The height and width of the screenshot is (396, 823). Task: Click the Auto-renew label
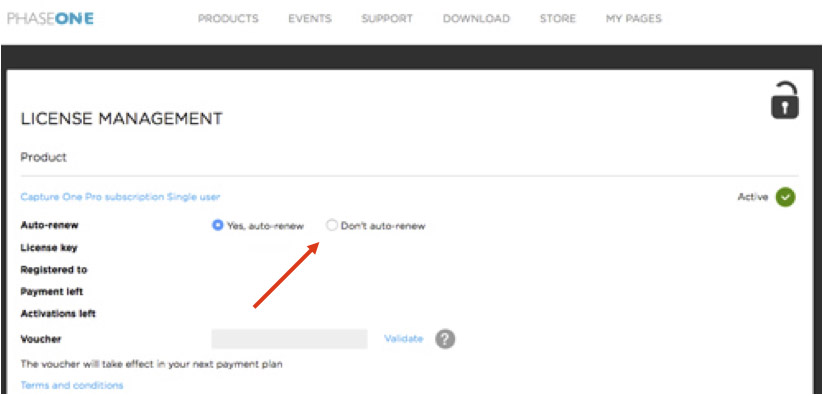coord(49,225)
